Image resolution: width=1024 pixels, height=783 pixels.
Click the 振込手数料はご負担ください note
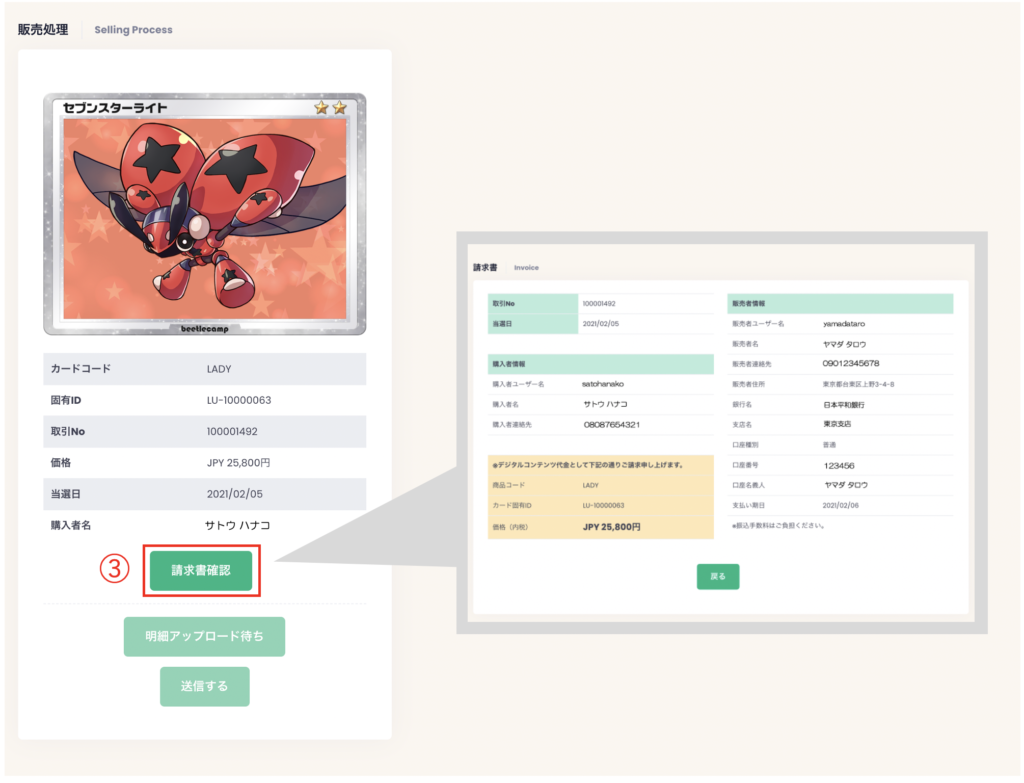(x=778, y=526)
